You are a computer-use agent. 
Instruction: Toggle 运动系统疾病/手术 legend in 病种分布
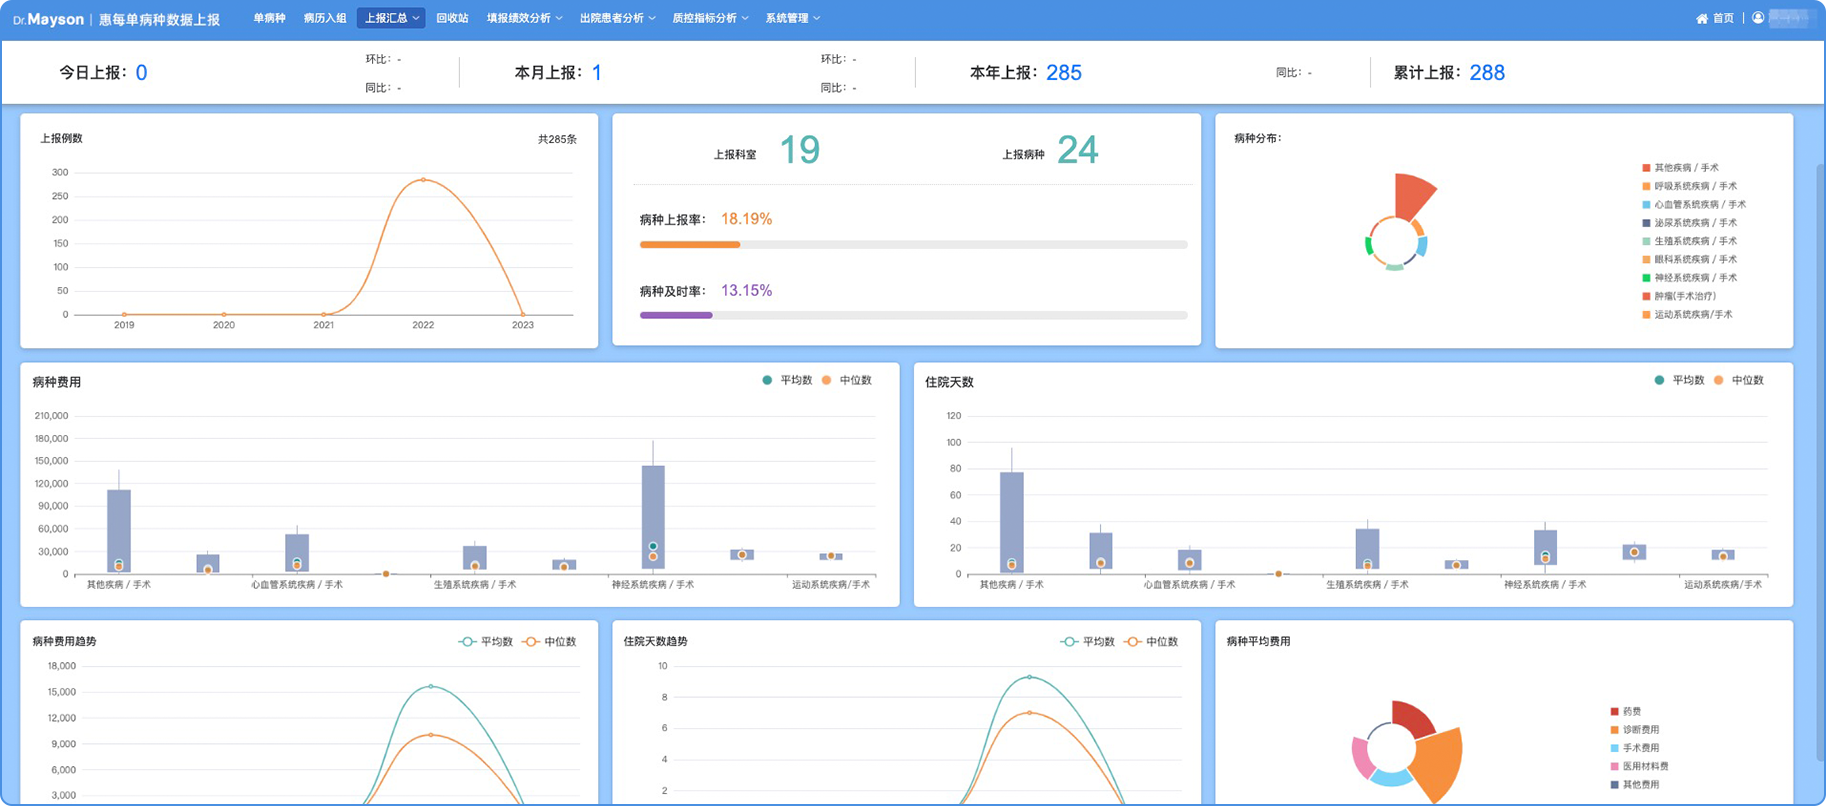pos(1687,314)
